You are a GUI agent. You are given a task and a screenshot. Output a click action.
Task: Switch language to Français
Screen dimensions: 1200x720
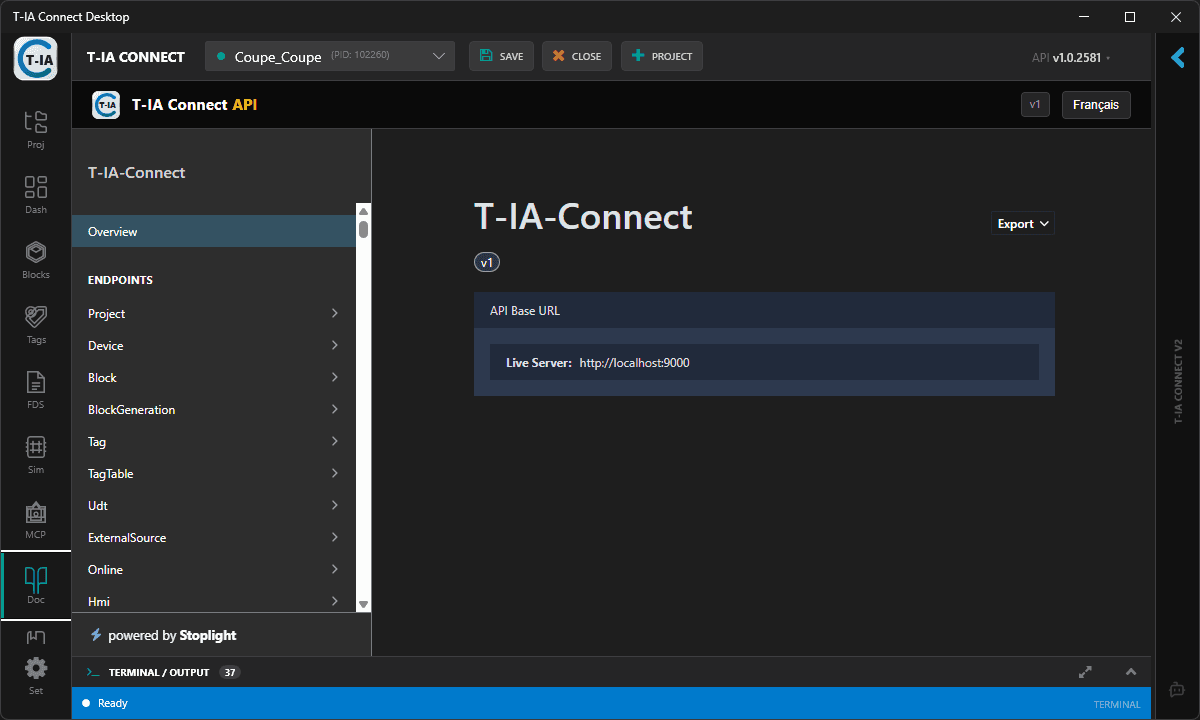(x=1096, y=105)
